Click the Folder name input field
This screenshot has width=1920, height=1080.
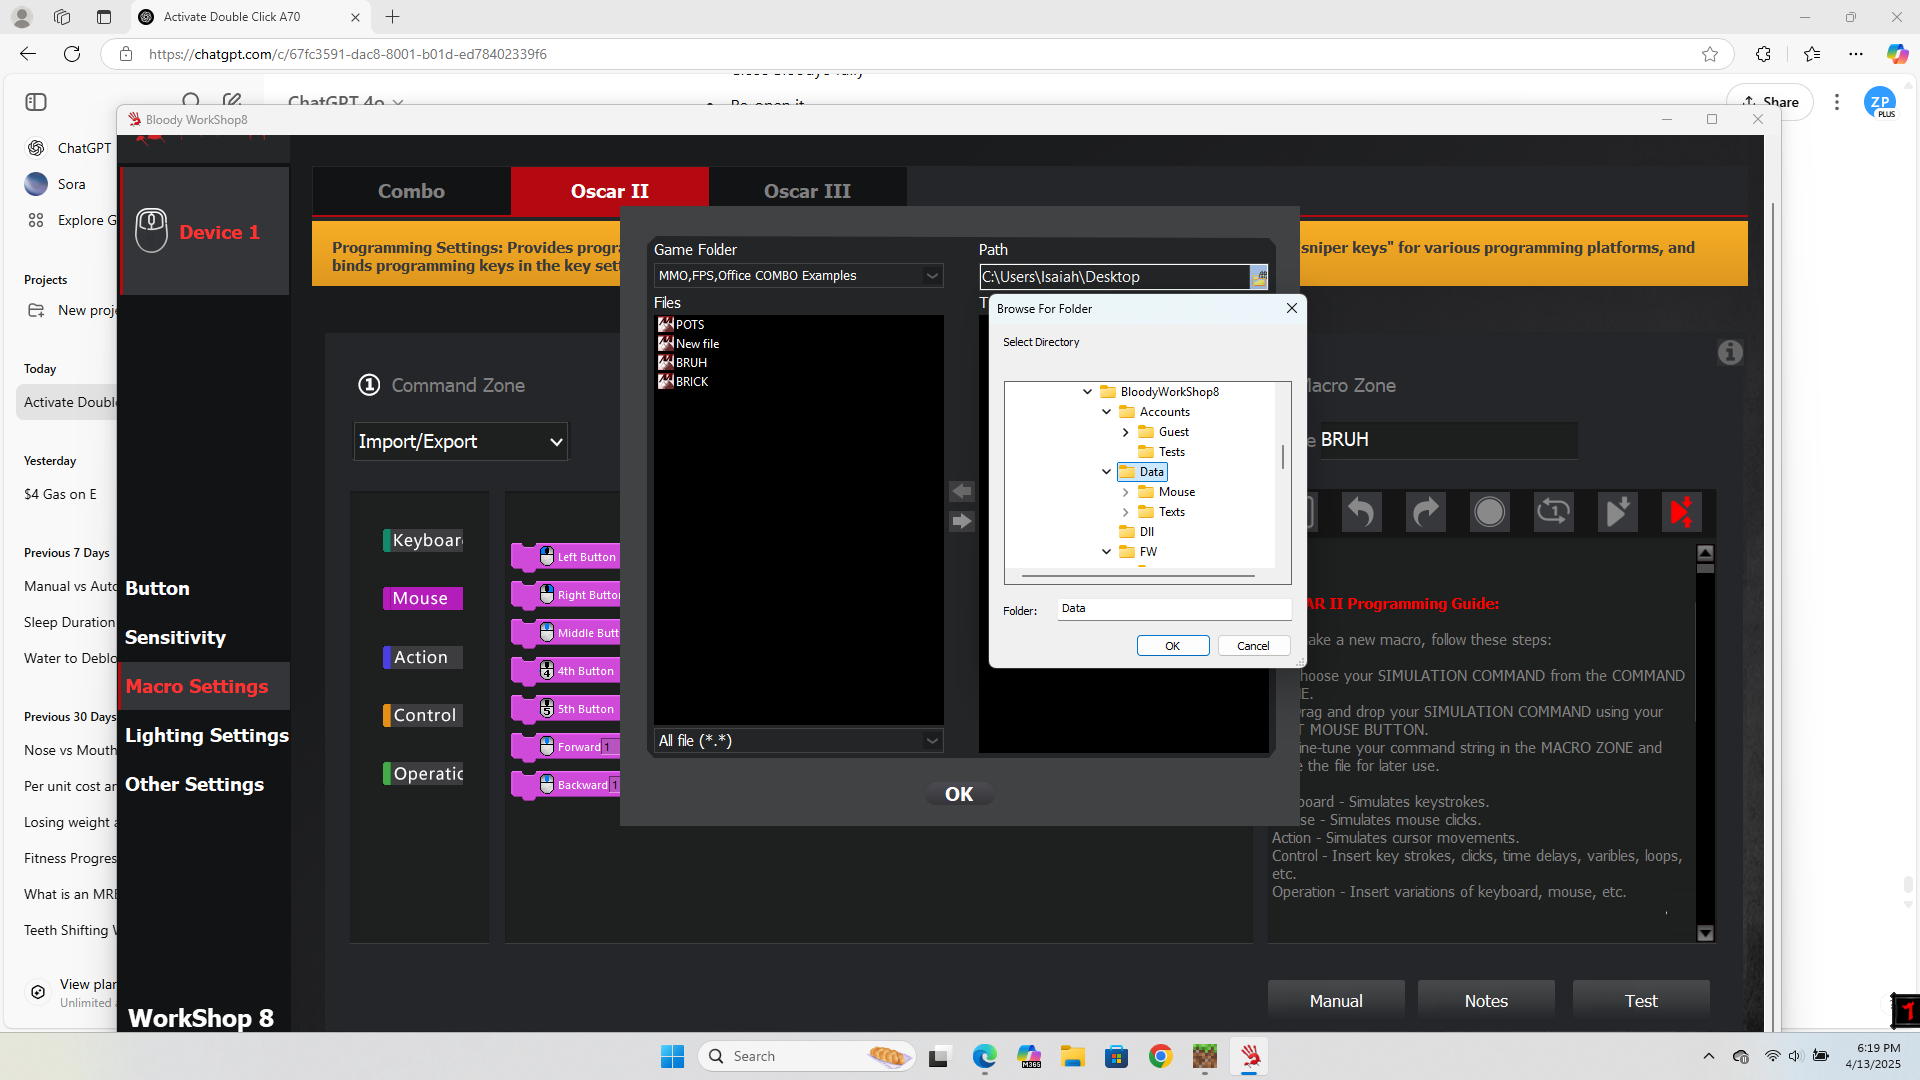[x=1174, y=608]
